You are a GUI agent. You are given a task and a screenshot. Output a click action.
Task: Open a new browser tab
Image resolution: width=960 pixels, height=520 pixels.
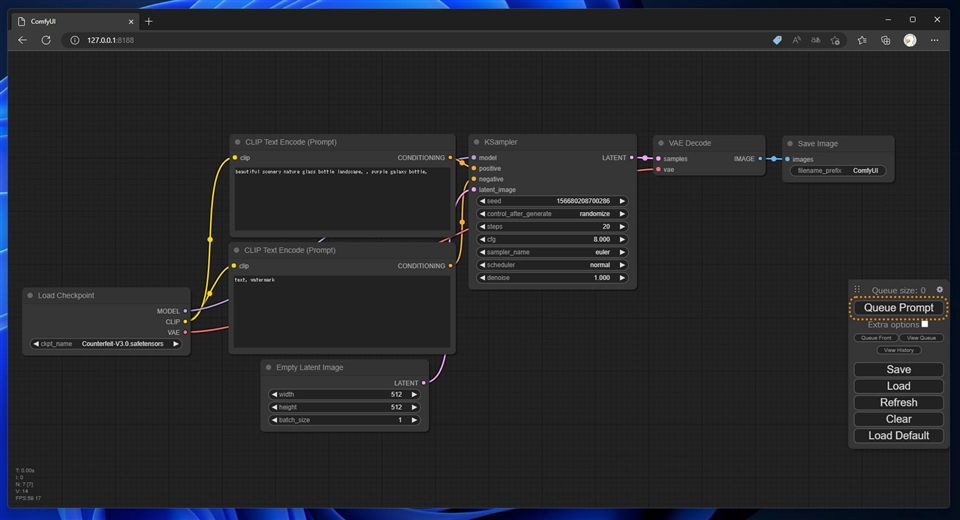pyautogui.click(x=149, y=21)
